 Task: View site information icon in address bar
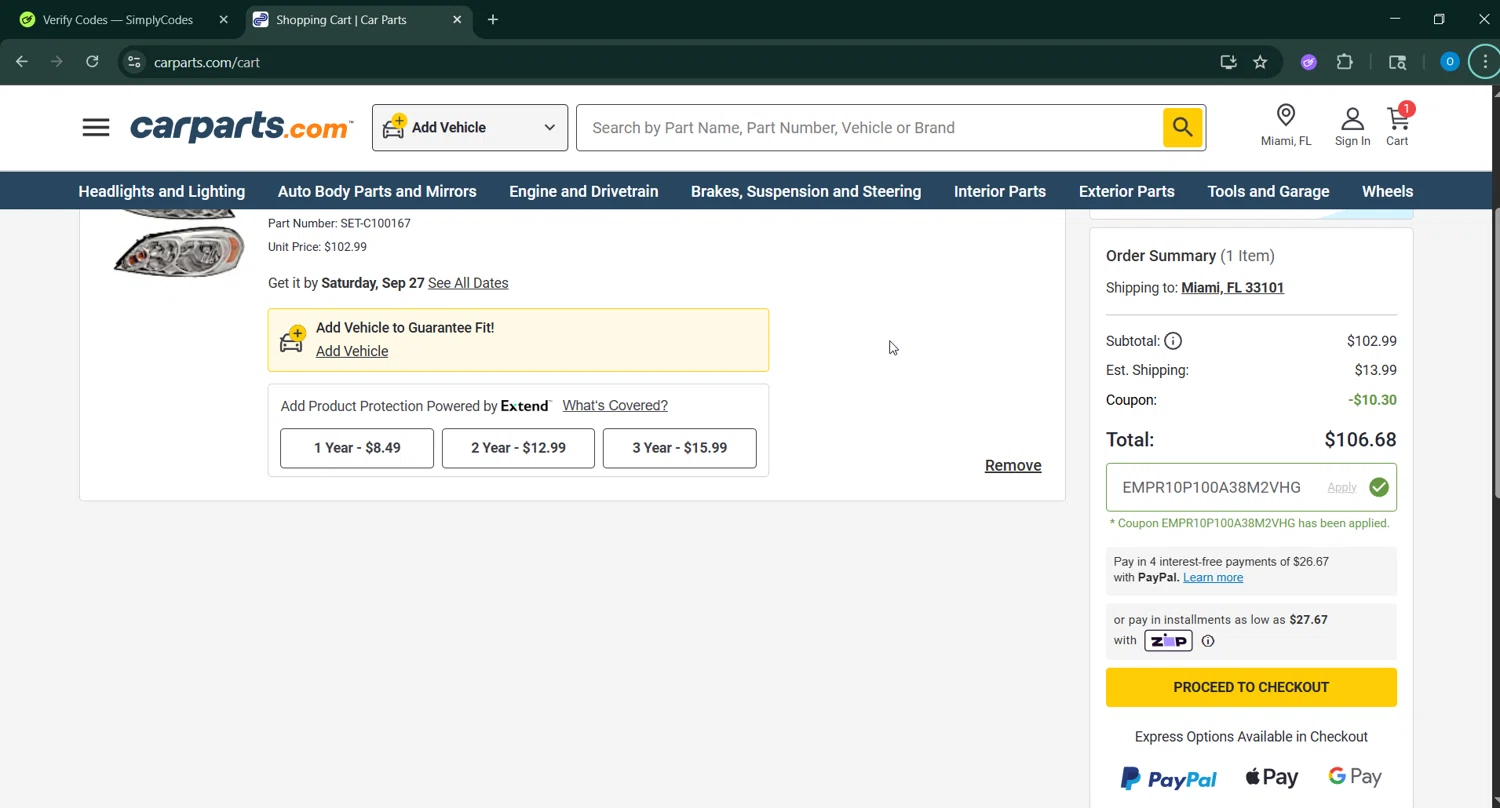click(134, 62)
